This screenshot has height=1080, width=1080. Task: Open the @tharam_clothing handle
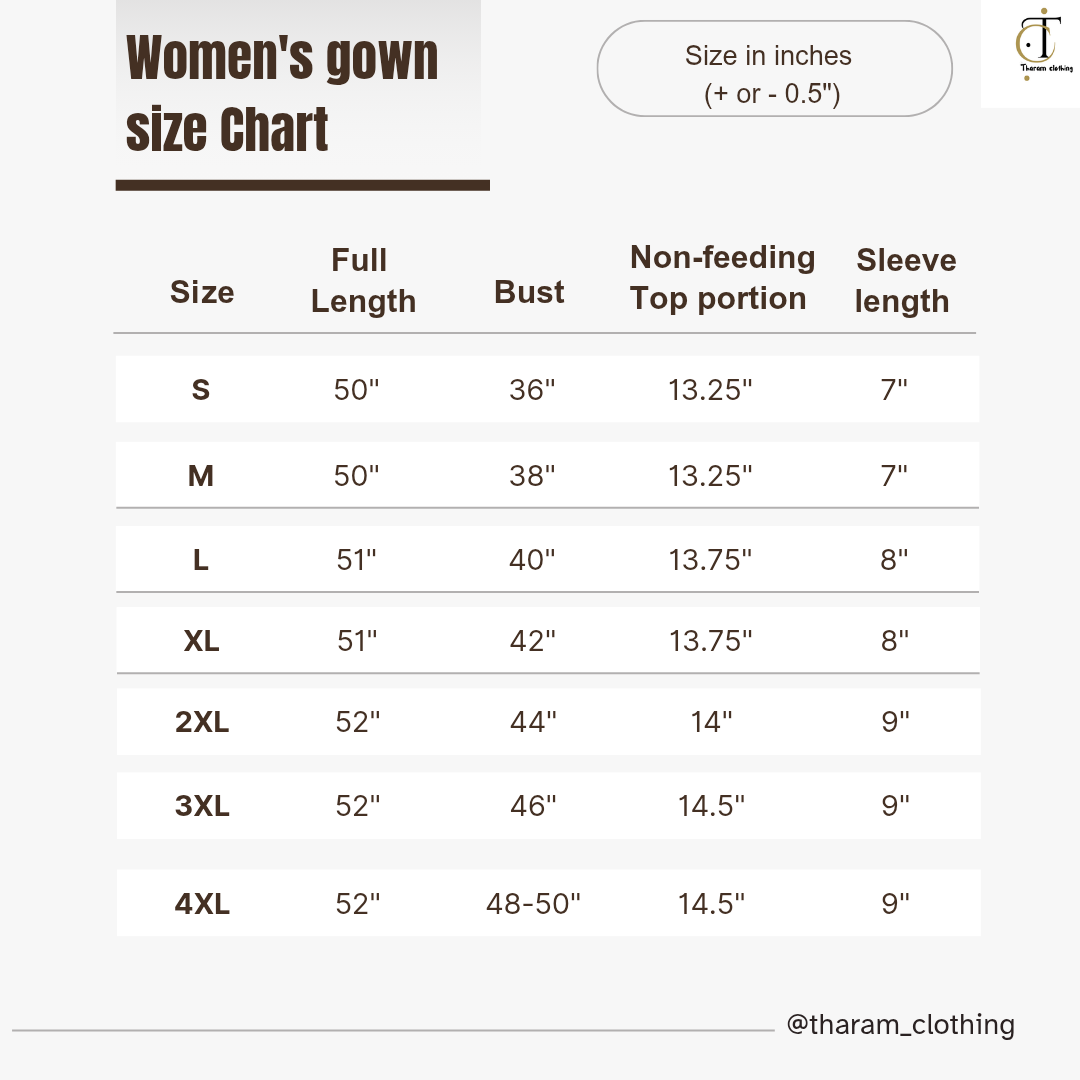[x=900, y=1024]
